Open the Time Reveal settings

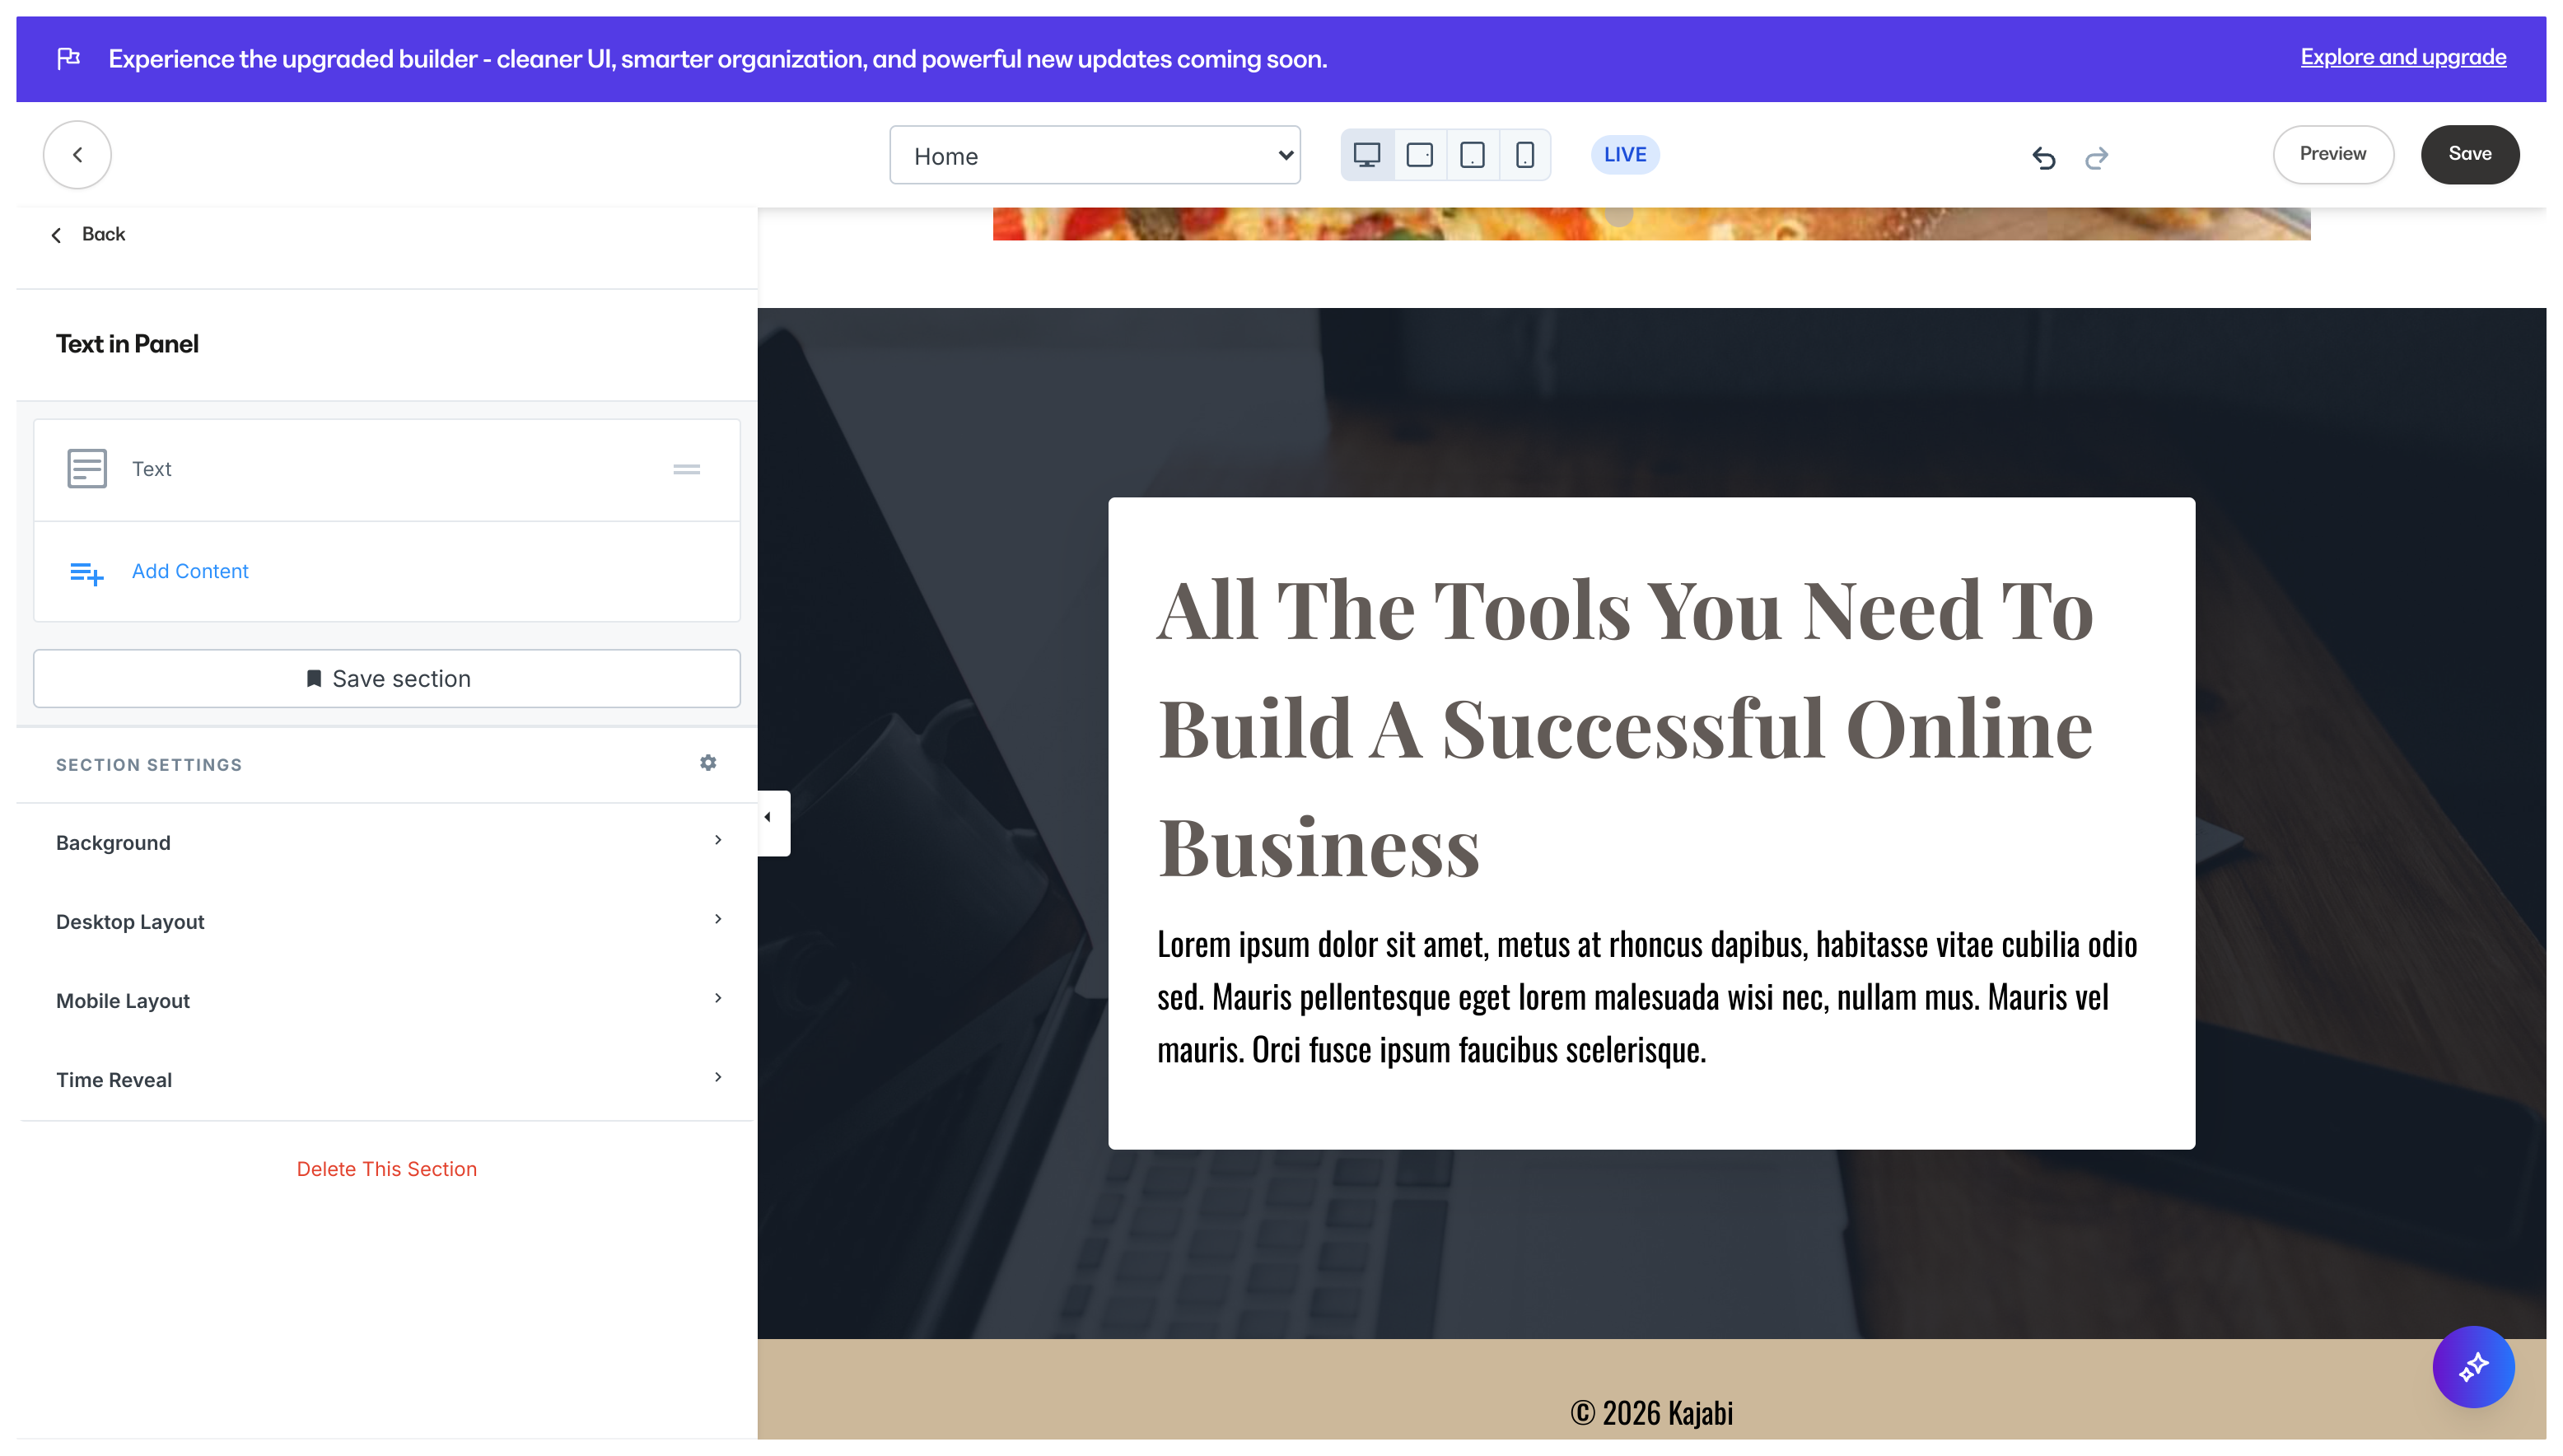point(387,1079)
